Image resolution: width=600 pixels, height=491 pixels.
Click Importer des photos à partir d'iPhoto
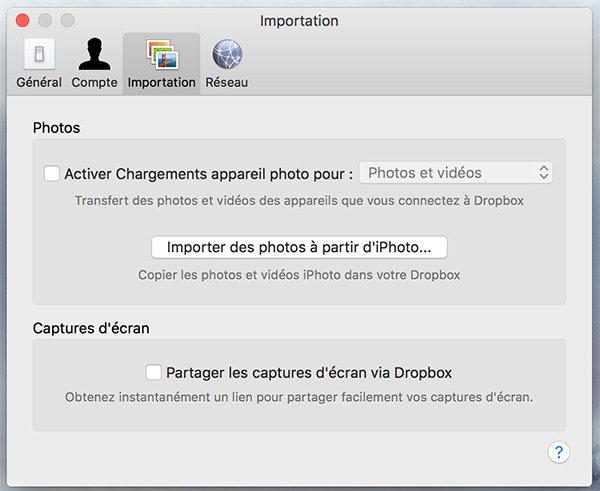(x=299, y=247)
